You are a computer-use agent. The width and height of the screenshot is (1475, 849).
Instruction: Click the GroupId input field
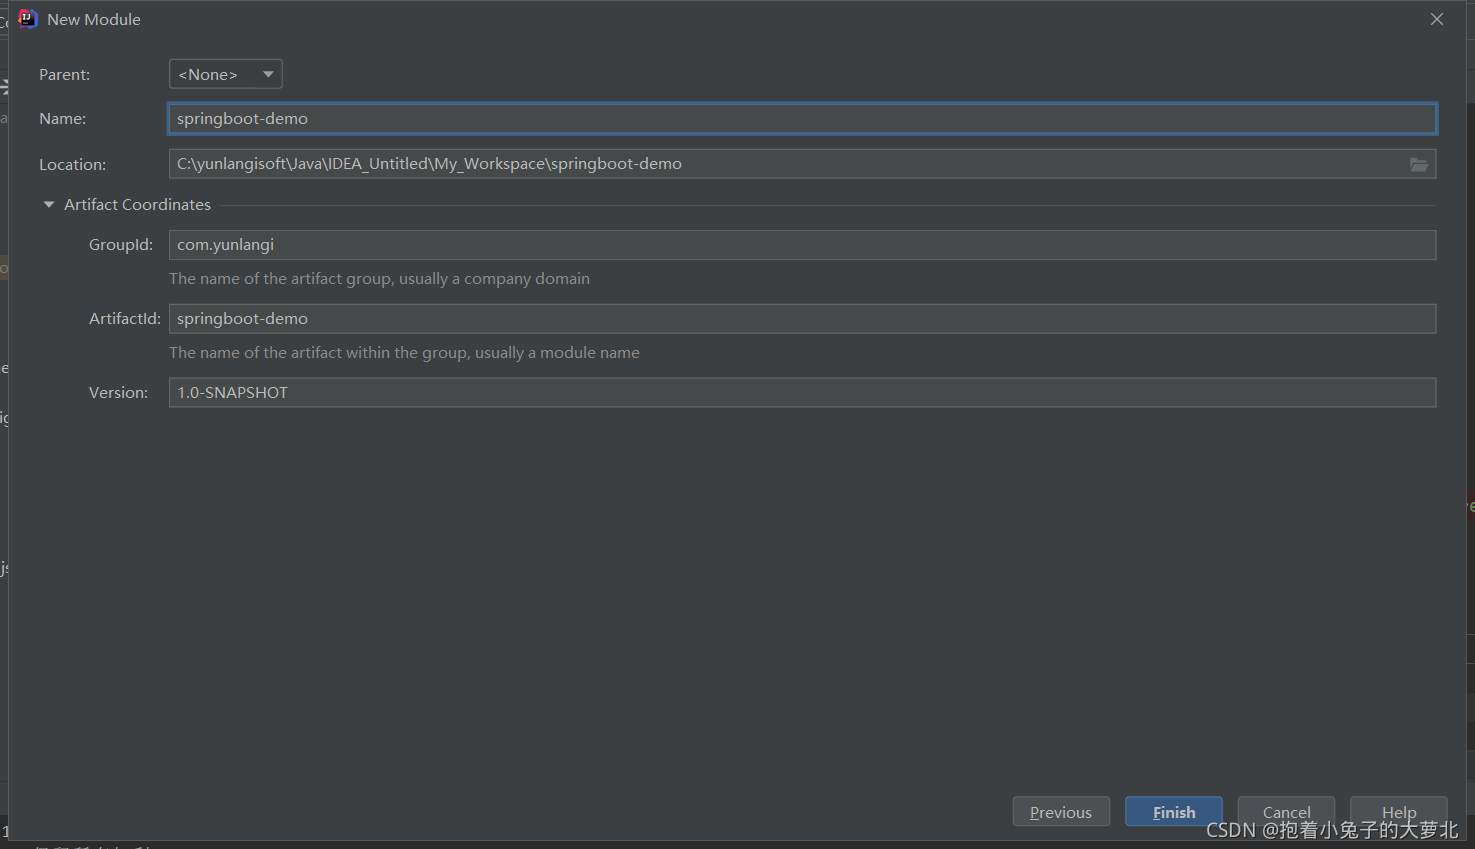(802, 245)
